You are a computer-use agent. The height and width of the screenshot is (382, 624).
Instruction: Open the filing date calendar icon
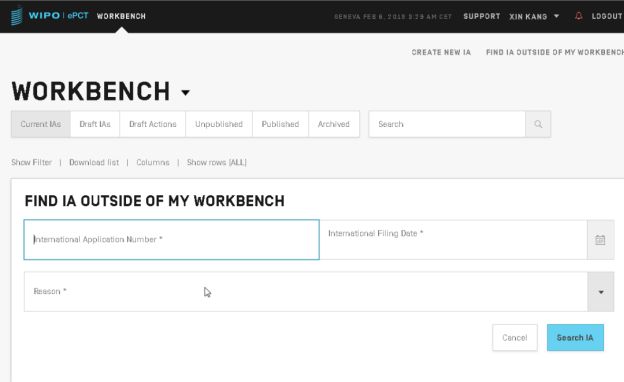[x=600, y=240]
